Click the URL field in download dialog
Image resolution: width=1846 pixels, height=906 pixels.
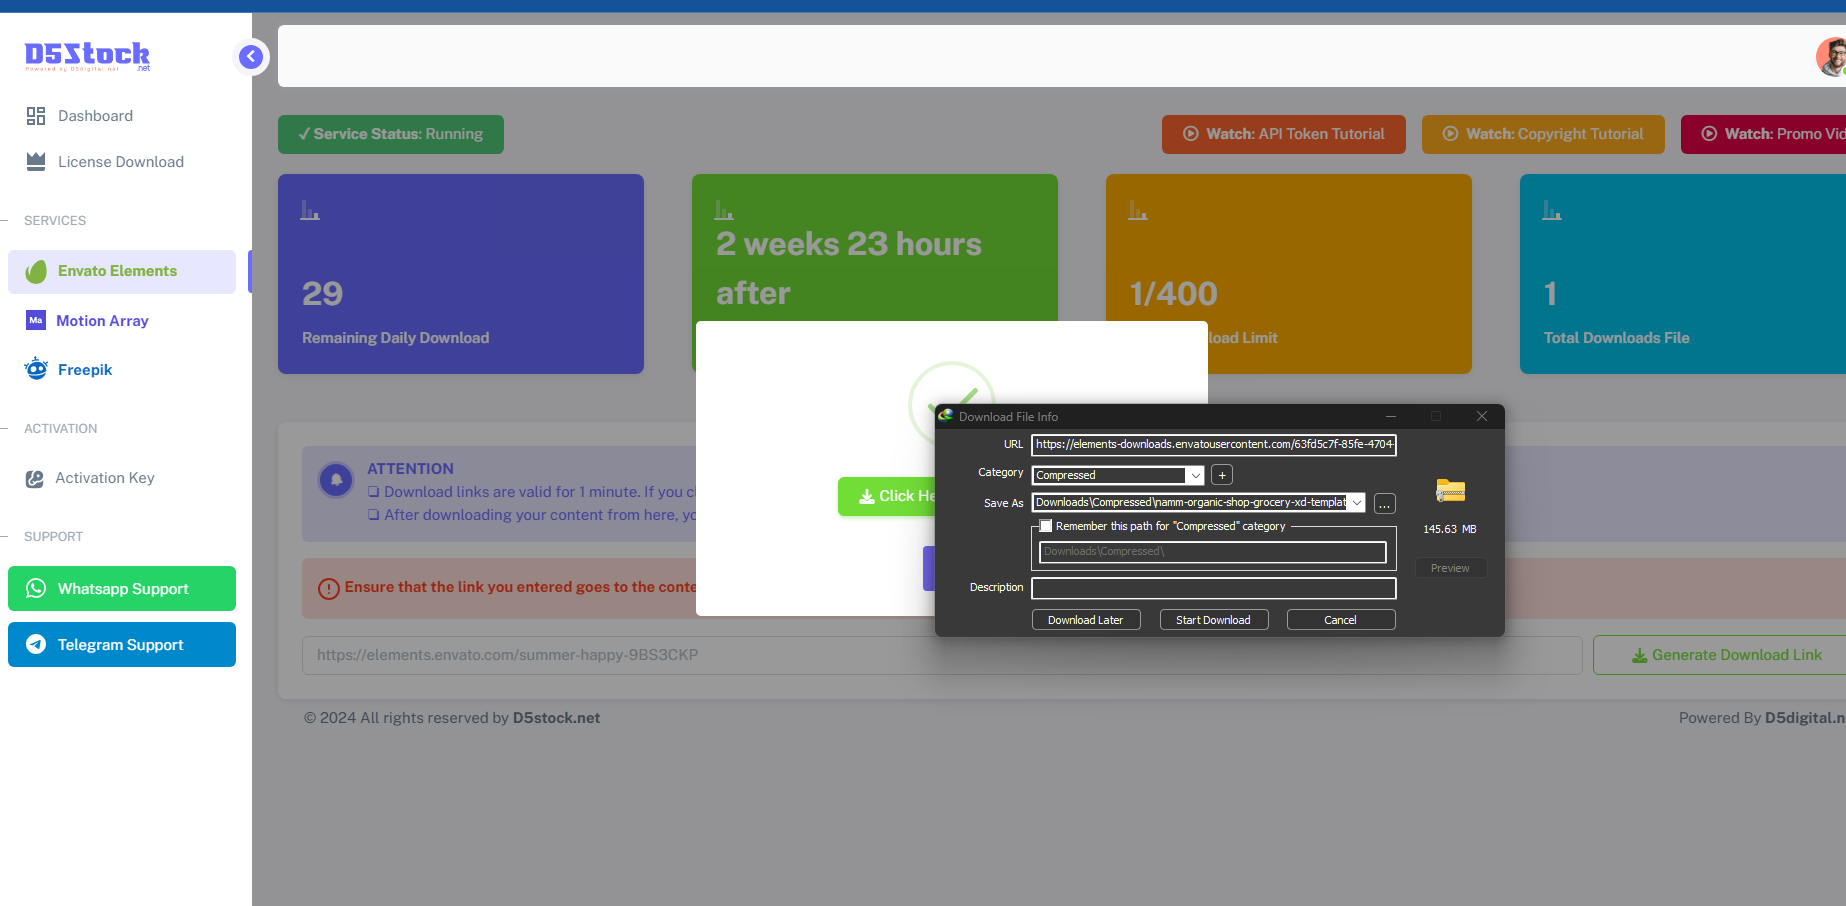click(1213, 445)
